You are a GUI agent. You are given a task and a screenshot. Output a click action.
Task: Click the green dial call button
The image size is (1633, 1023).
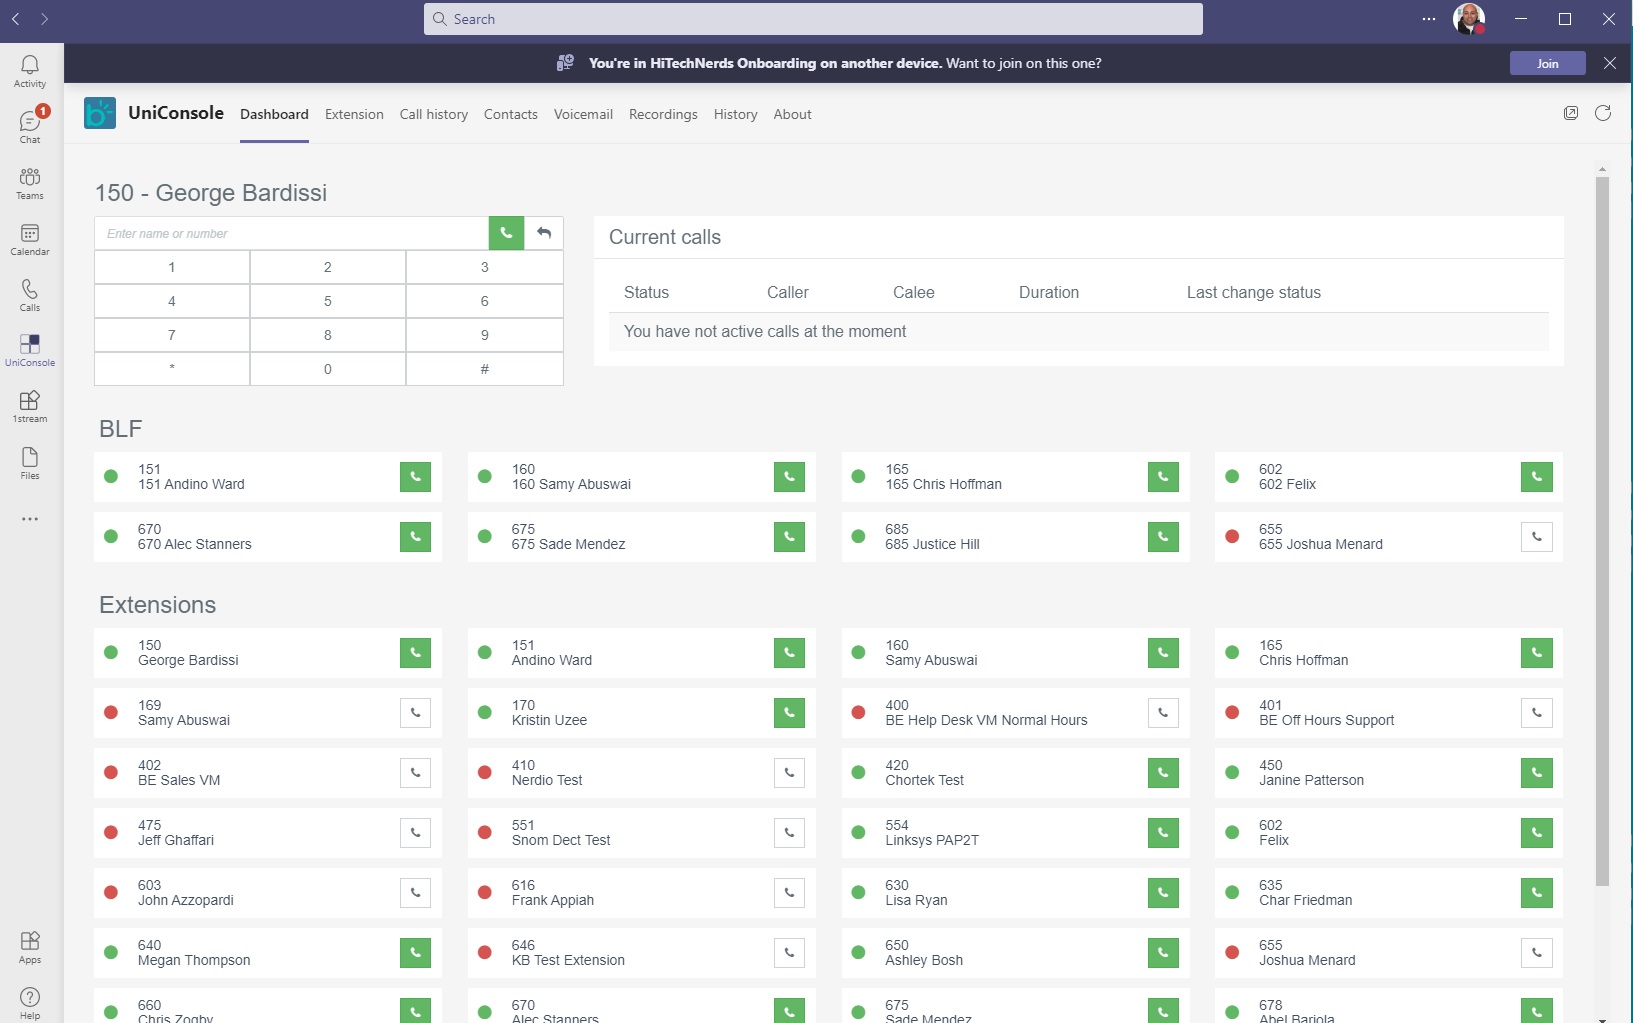point(506,233)
